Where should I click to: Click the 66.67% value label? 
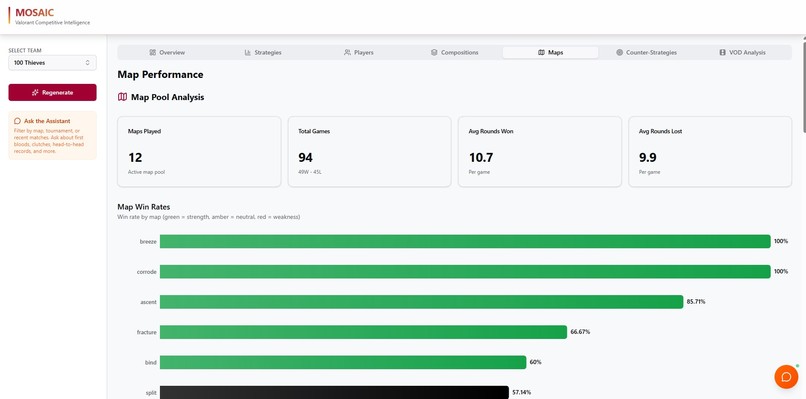[580, 332]
